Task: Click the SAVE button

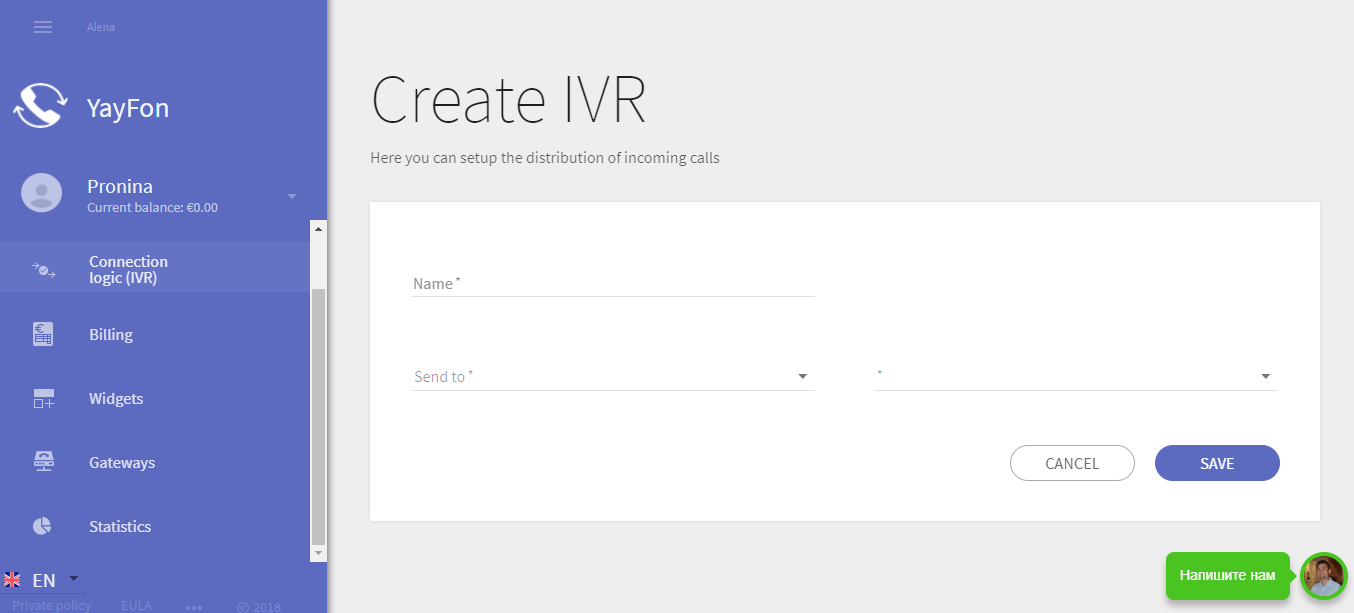Action: 1217,463
